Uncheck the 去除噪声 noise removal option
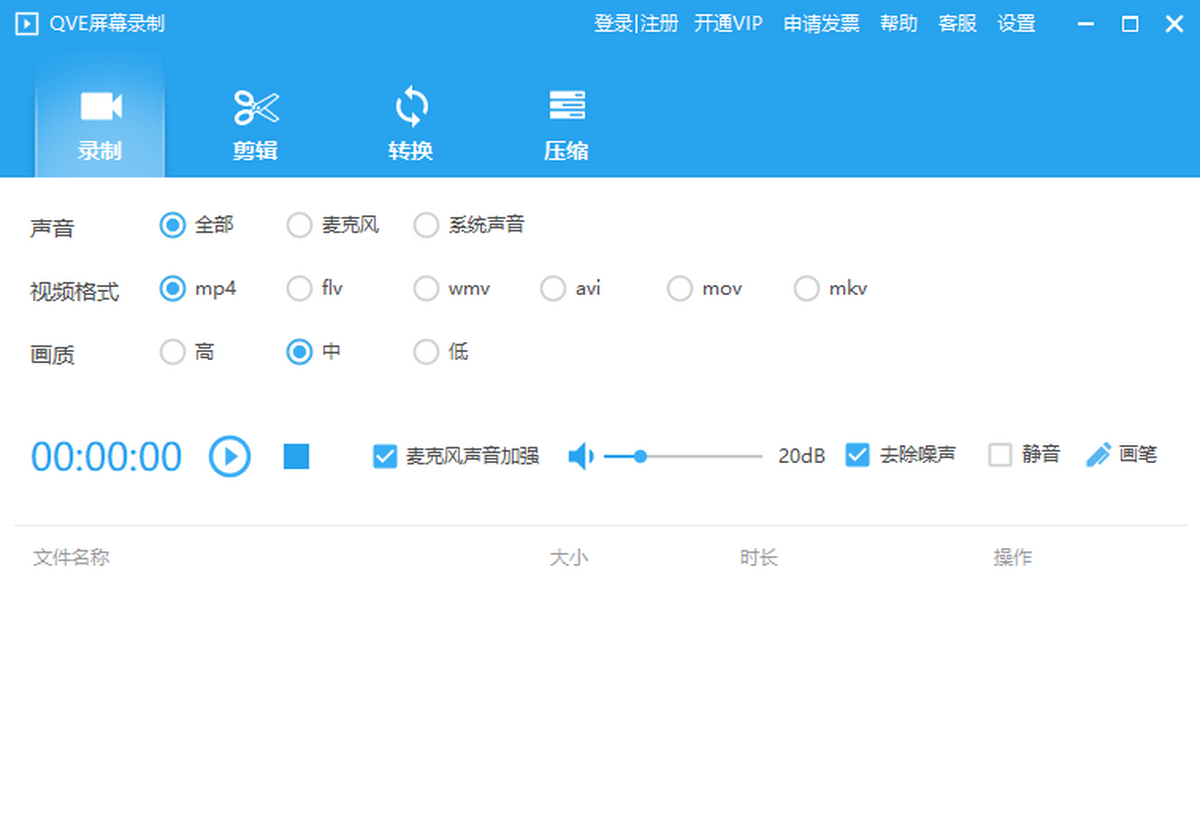This screenshot has height=813, width=1200. [857, 454]
